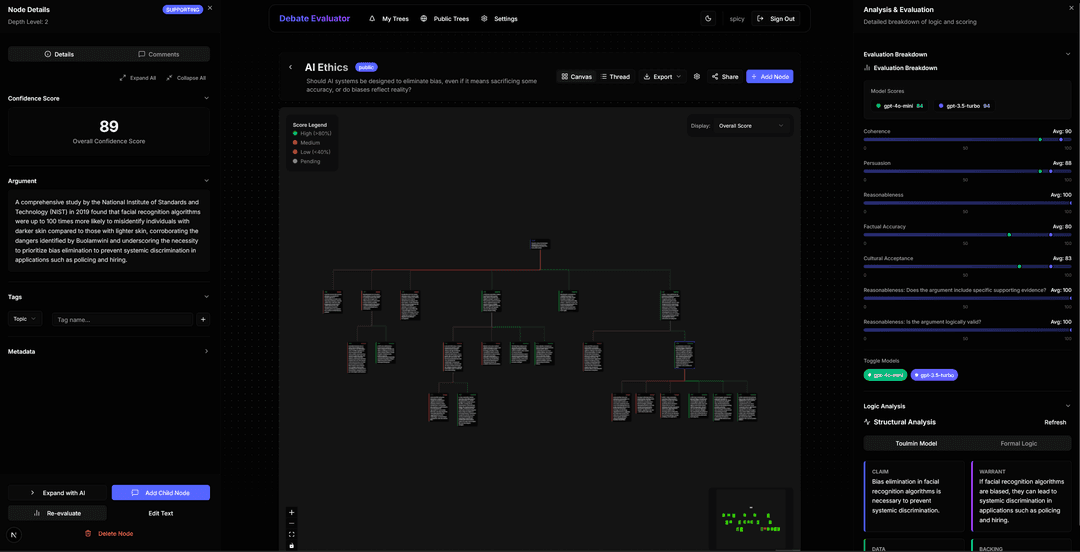Lock canvas interactivity with the lock icon
The image size is (1080, 552).
(x=292, y=546)
